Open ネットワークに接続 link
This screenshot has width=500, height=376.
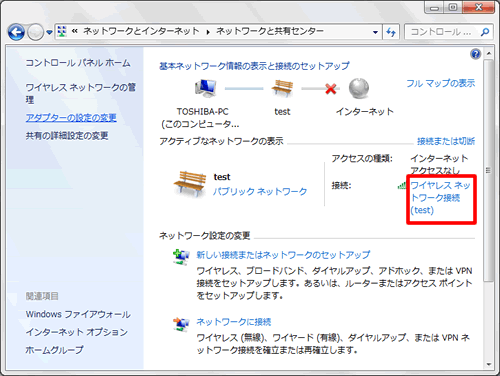pos(234,322)
